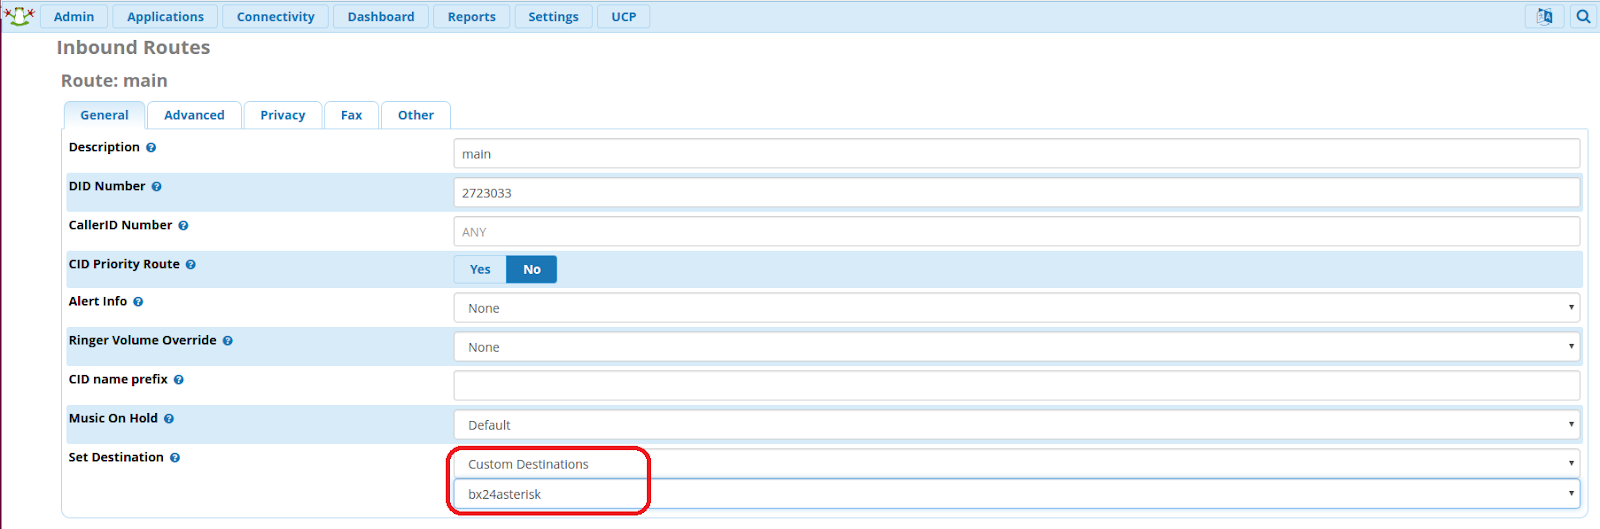Open the language selector icon
This screenshot has height=529, width=1600.
1545,16
